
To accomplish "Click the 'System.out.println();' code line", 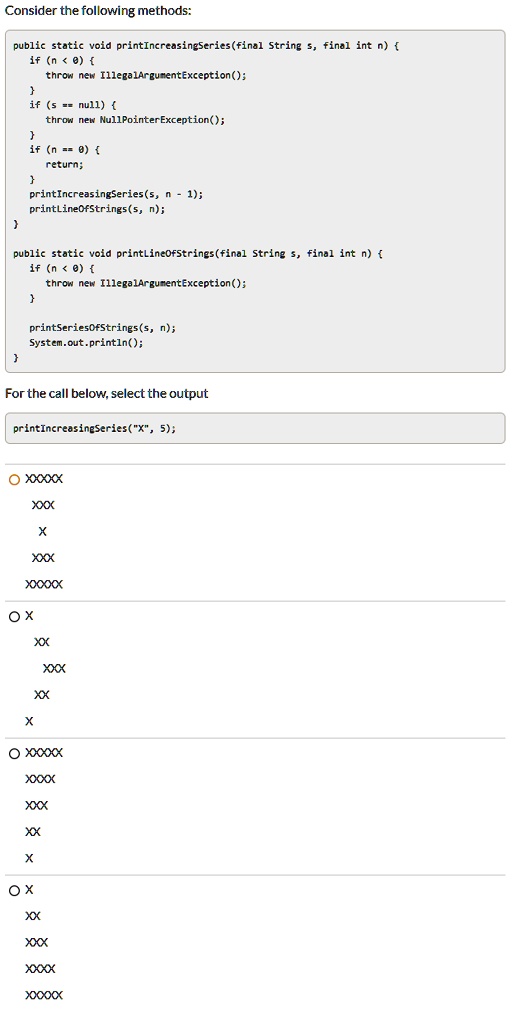I will coord(86,343).
